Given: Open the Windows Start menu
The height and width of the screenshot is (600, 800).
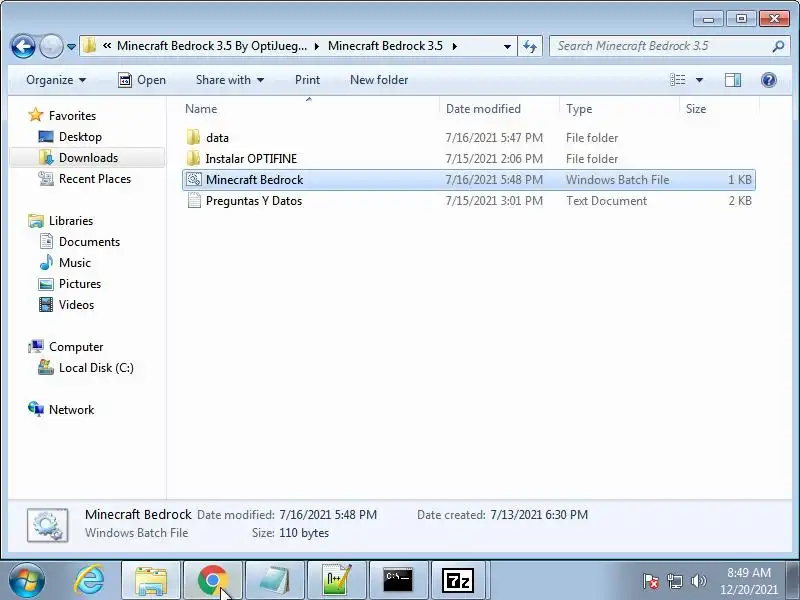Looking at the screenshot, I should [27, 580].
